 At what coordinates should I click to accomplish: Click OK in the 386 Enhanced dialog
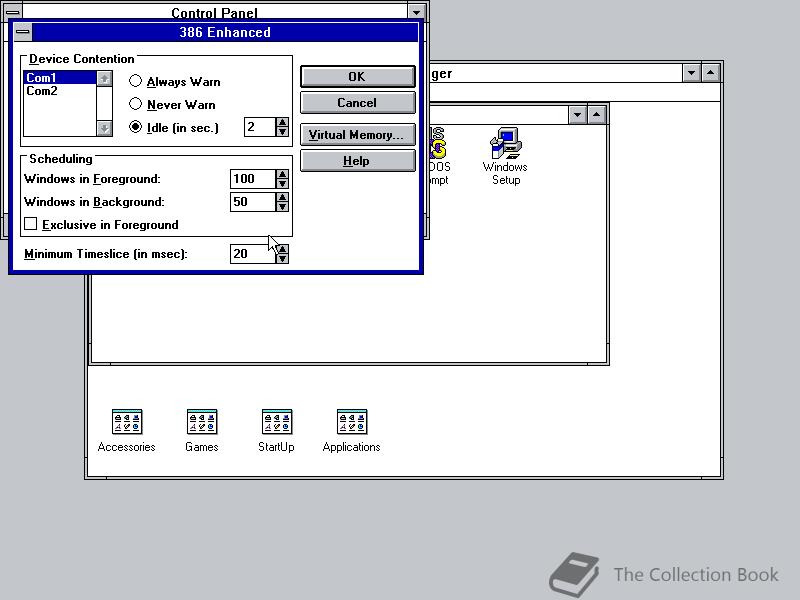point(357,77)
